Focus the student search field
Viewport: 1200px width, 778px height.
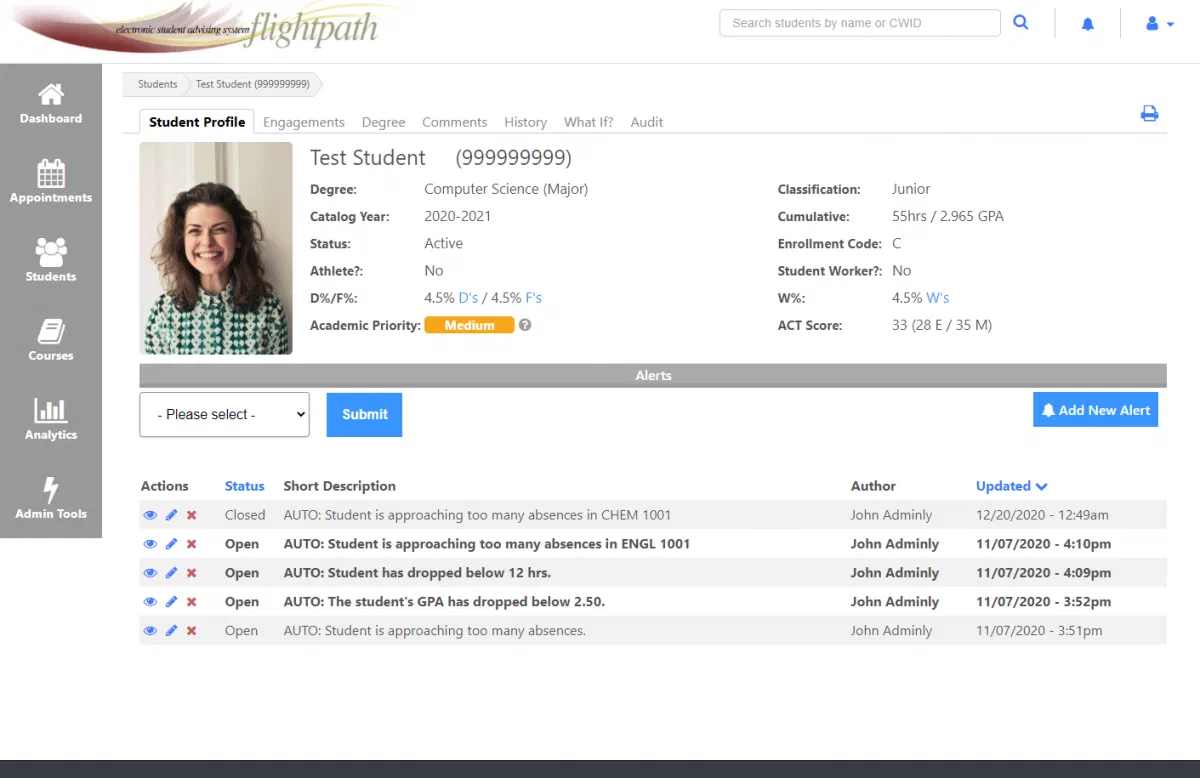tap(860, 23)
